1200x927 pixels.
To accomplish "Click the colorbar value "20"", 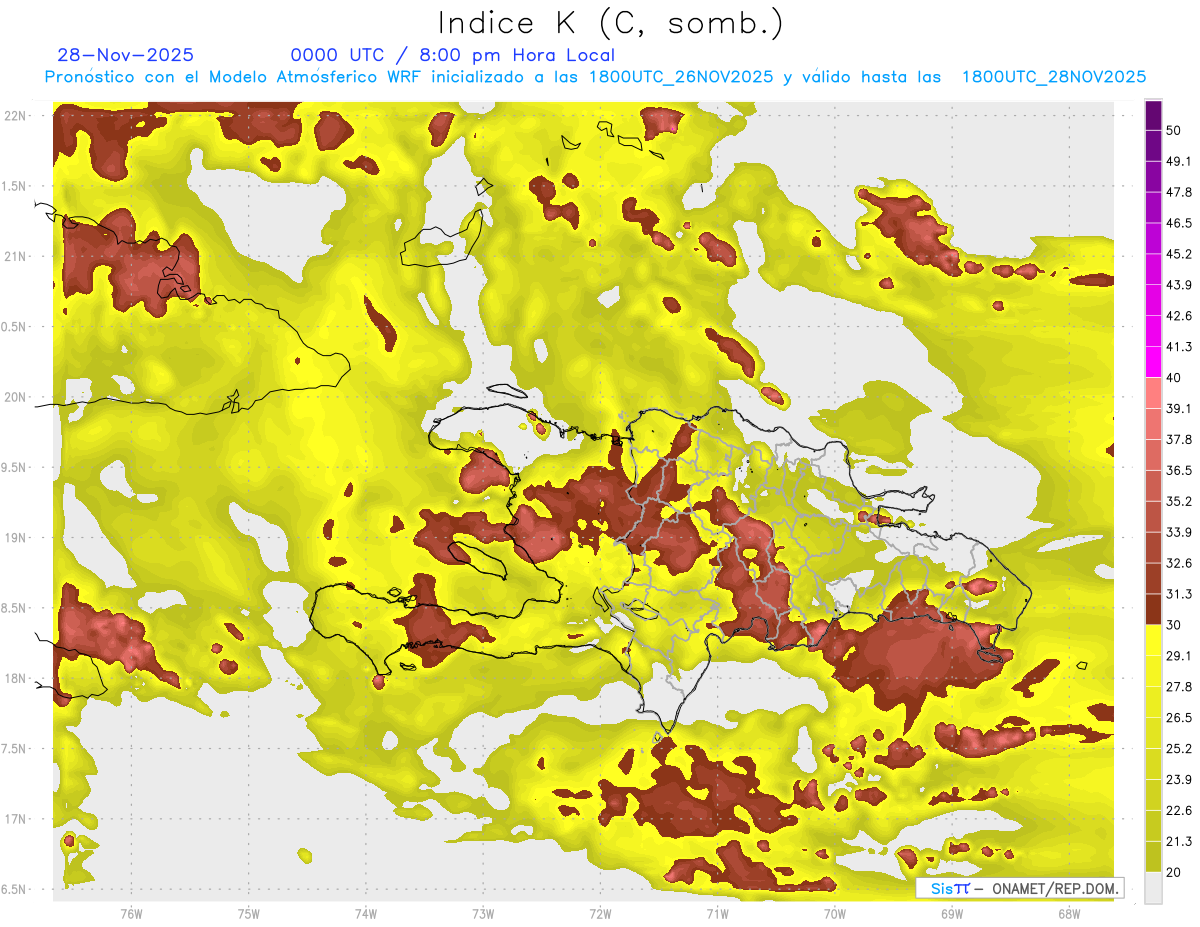I will [x=1174, y=872].
